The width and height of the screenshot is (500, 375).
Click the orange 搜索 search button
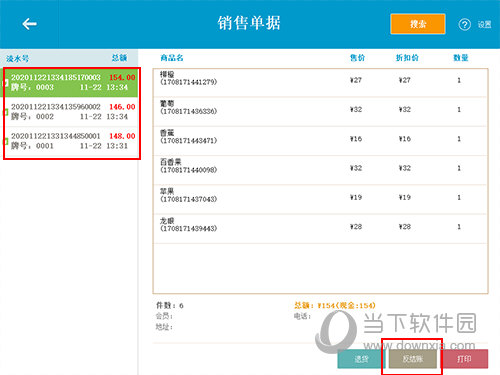[418, 24]
